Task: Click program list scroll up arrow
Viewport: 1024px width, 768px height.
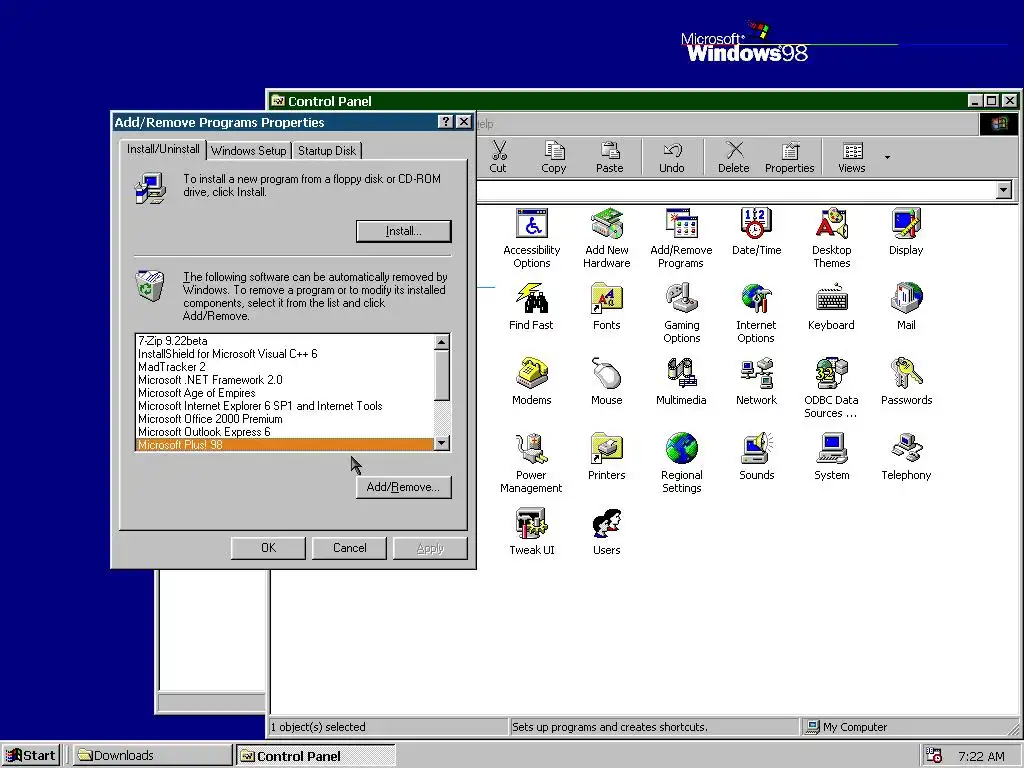Action: pyautogui.click(x=441, y=342)
